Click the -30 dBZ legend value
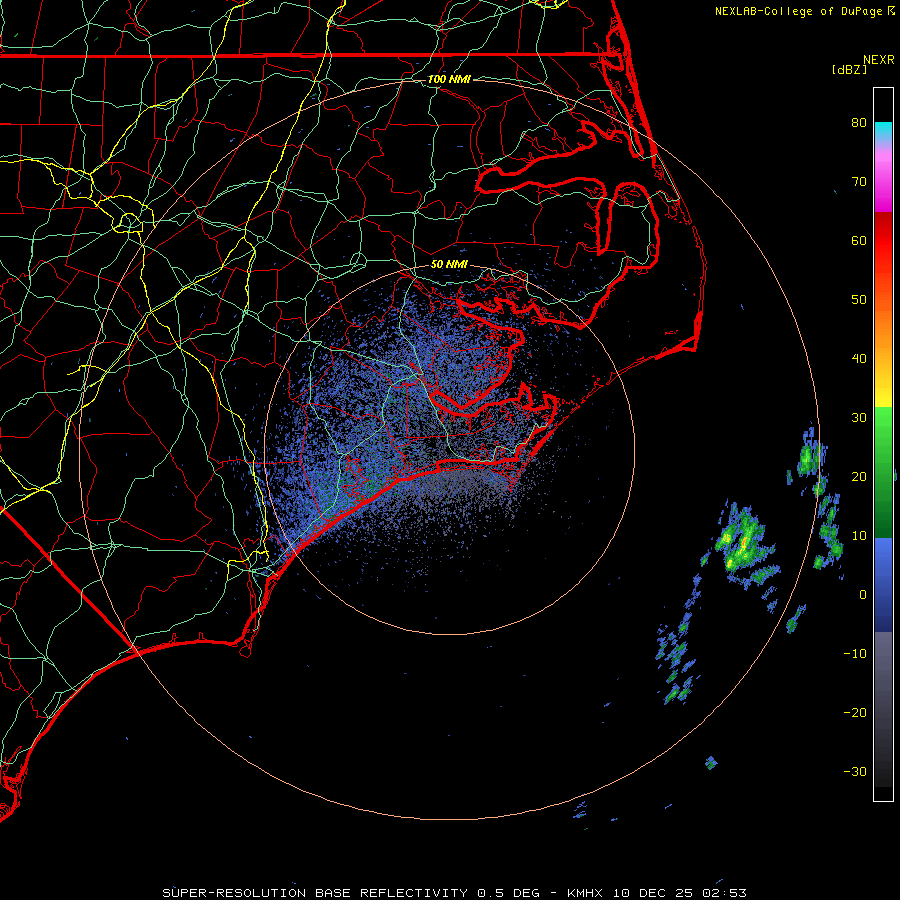This screenshot has height=900, width=900. tap(855, 771)
